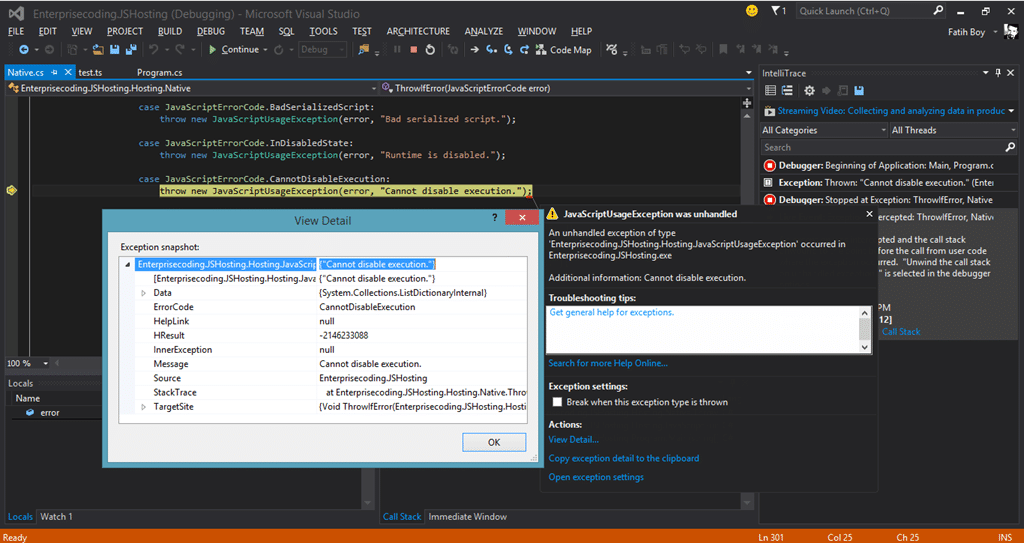Enable Break when this exception type is thrown
This screenshot has height=543, width=1024.
pyautogui.click(x=557, y=402)
